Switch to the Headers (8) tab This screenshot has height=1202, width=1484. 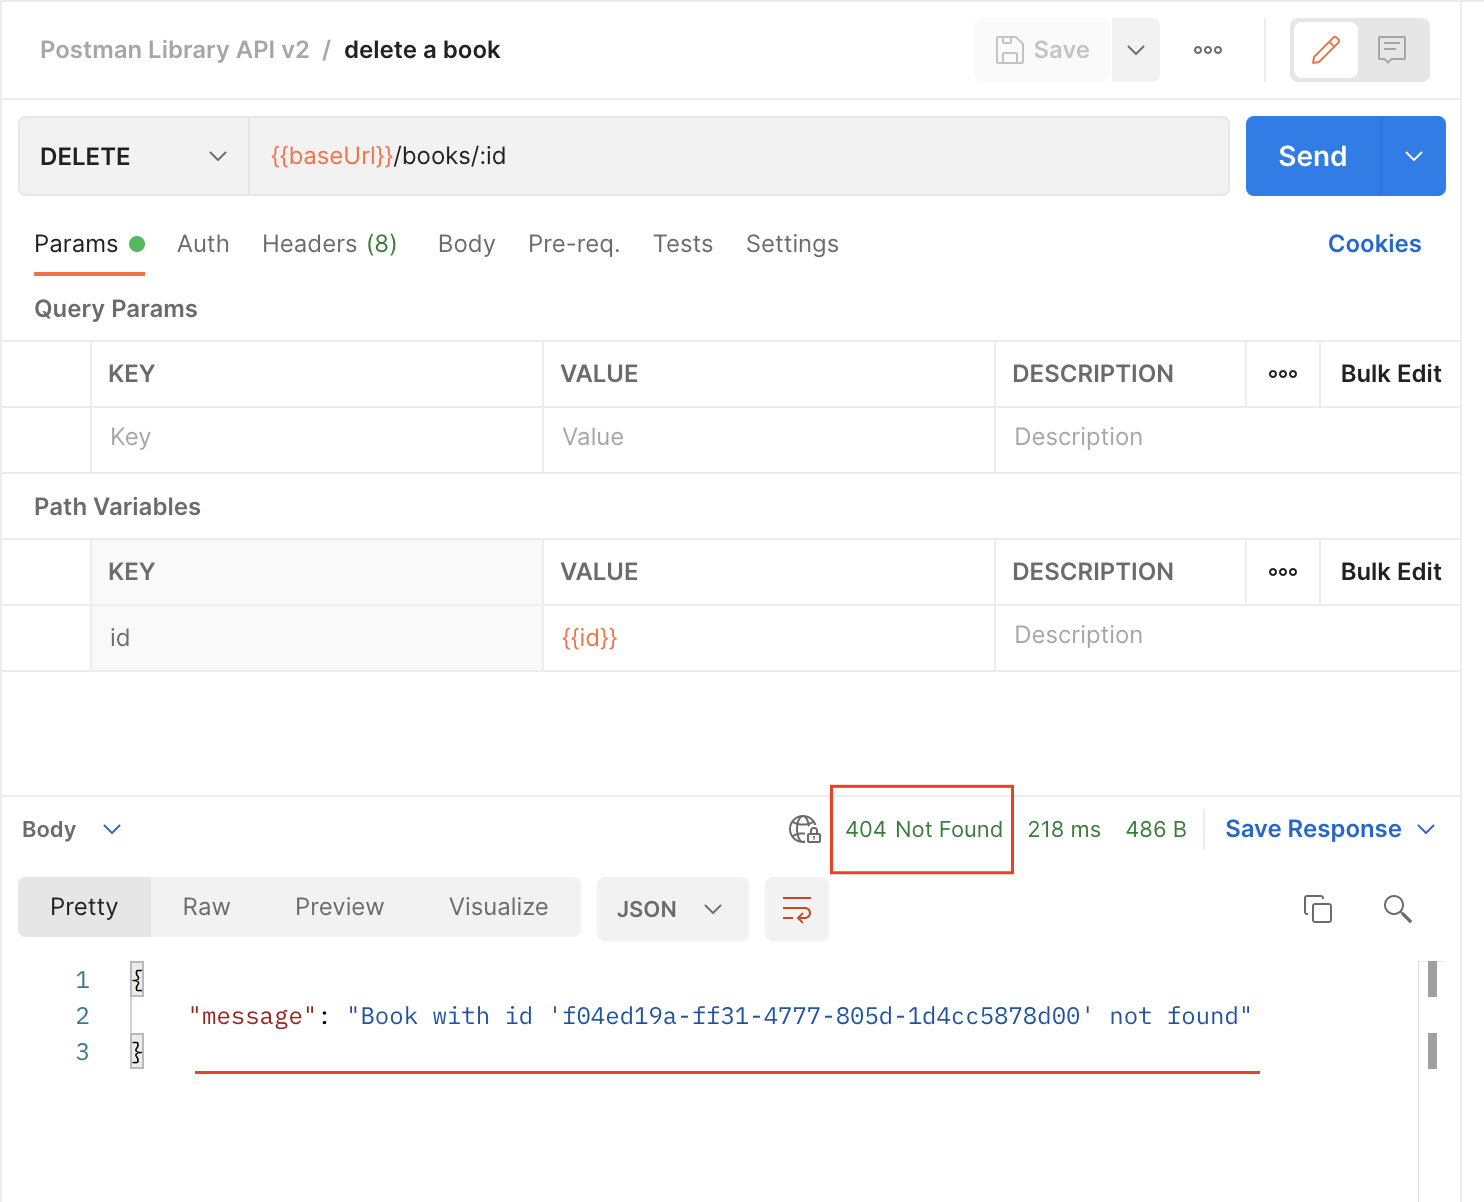pos(329,243)
